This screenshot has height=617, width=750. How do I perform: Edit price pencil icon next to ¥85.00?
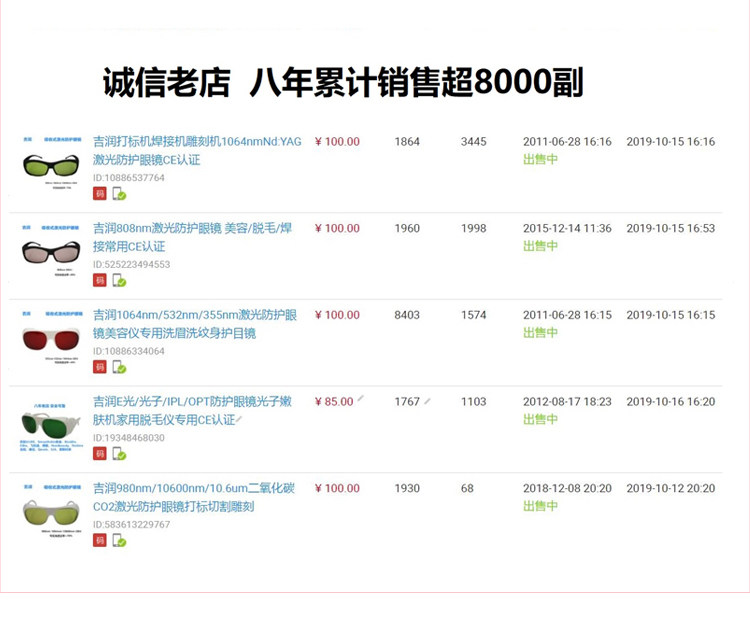361,398
